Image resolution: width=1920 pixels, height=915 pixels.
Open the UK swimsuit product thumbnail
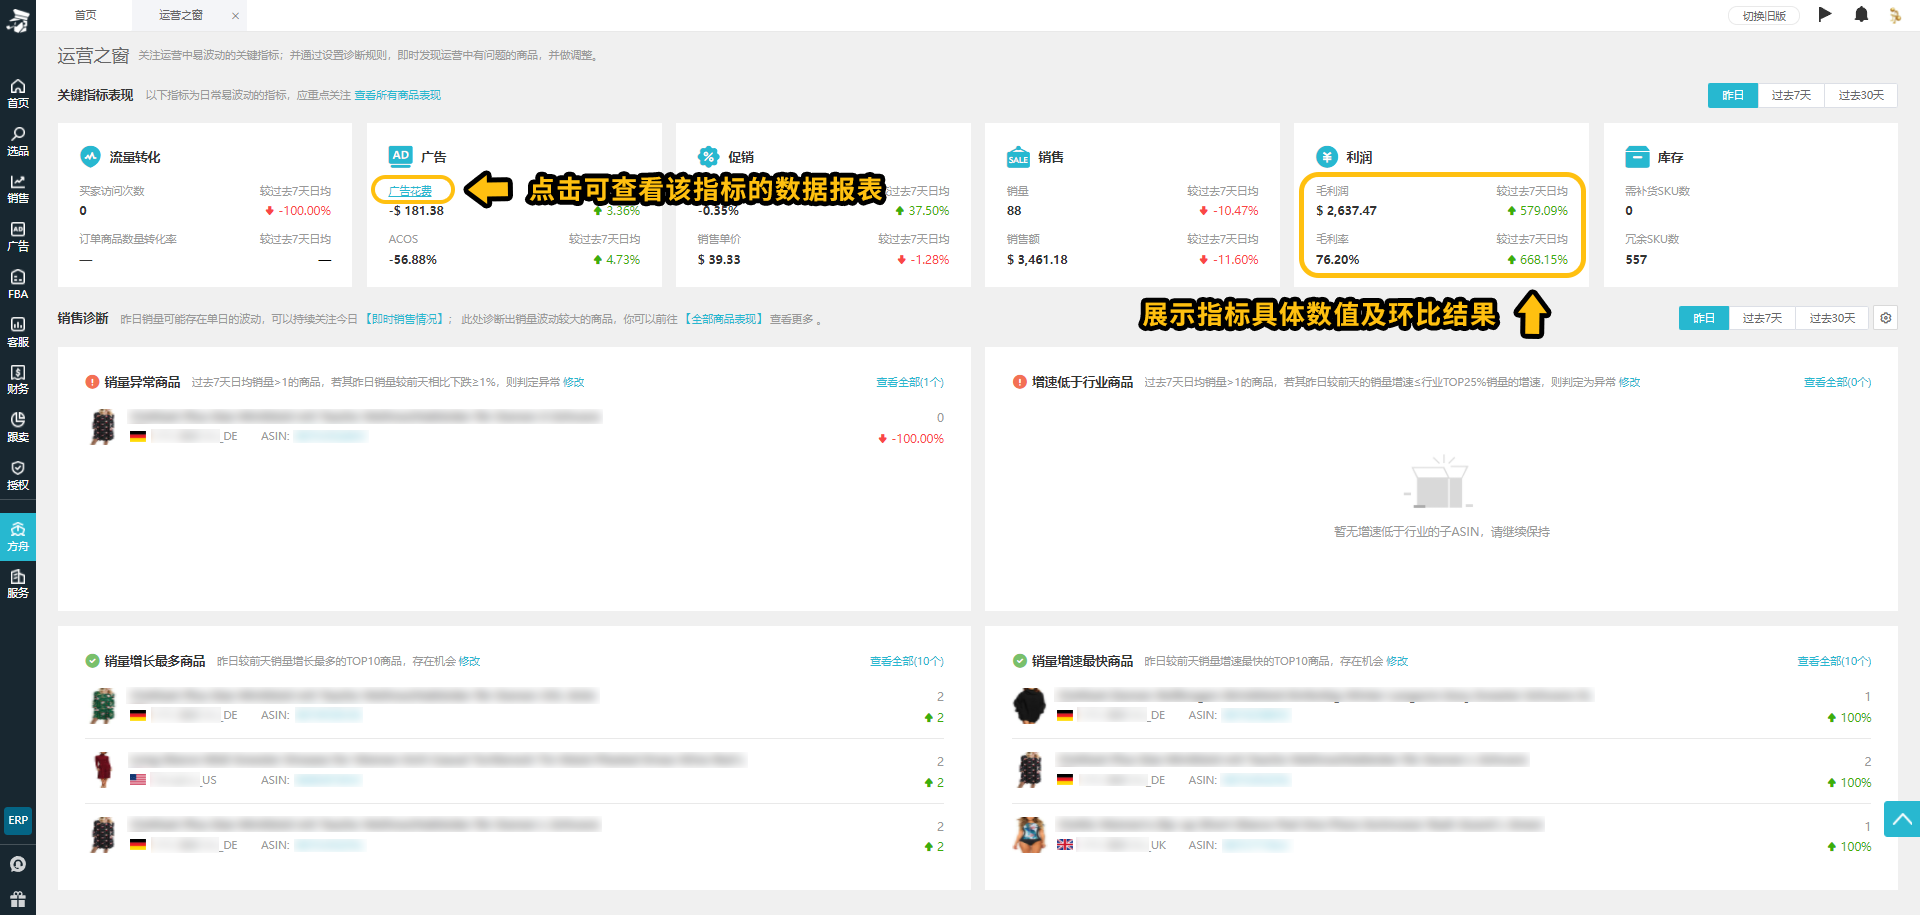coord(1029,834)
